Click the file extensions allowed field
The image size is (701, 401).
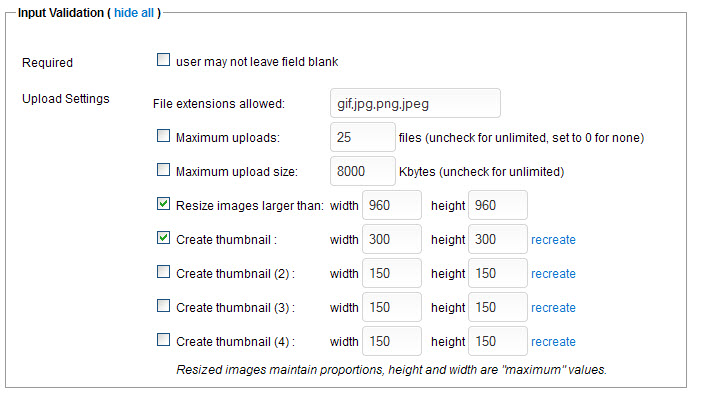(414, 103)
